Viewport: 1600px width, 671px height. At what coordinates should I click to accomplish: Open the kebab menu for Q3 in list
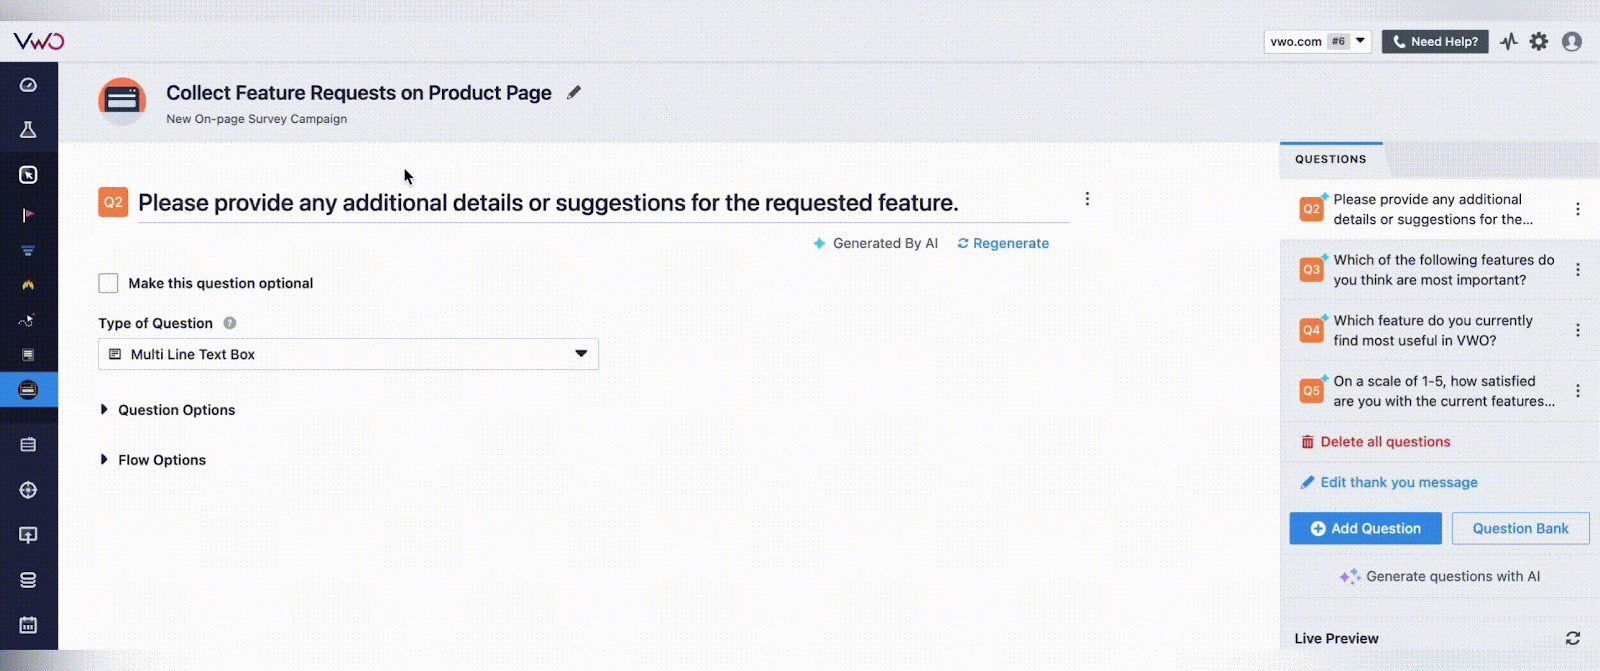coord(1578,270)
